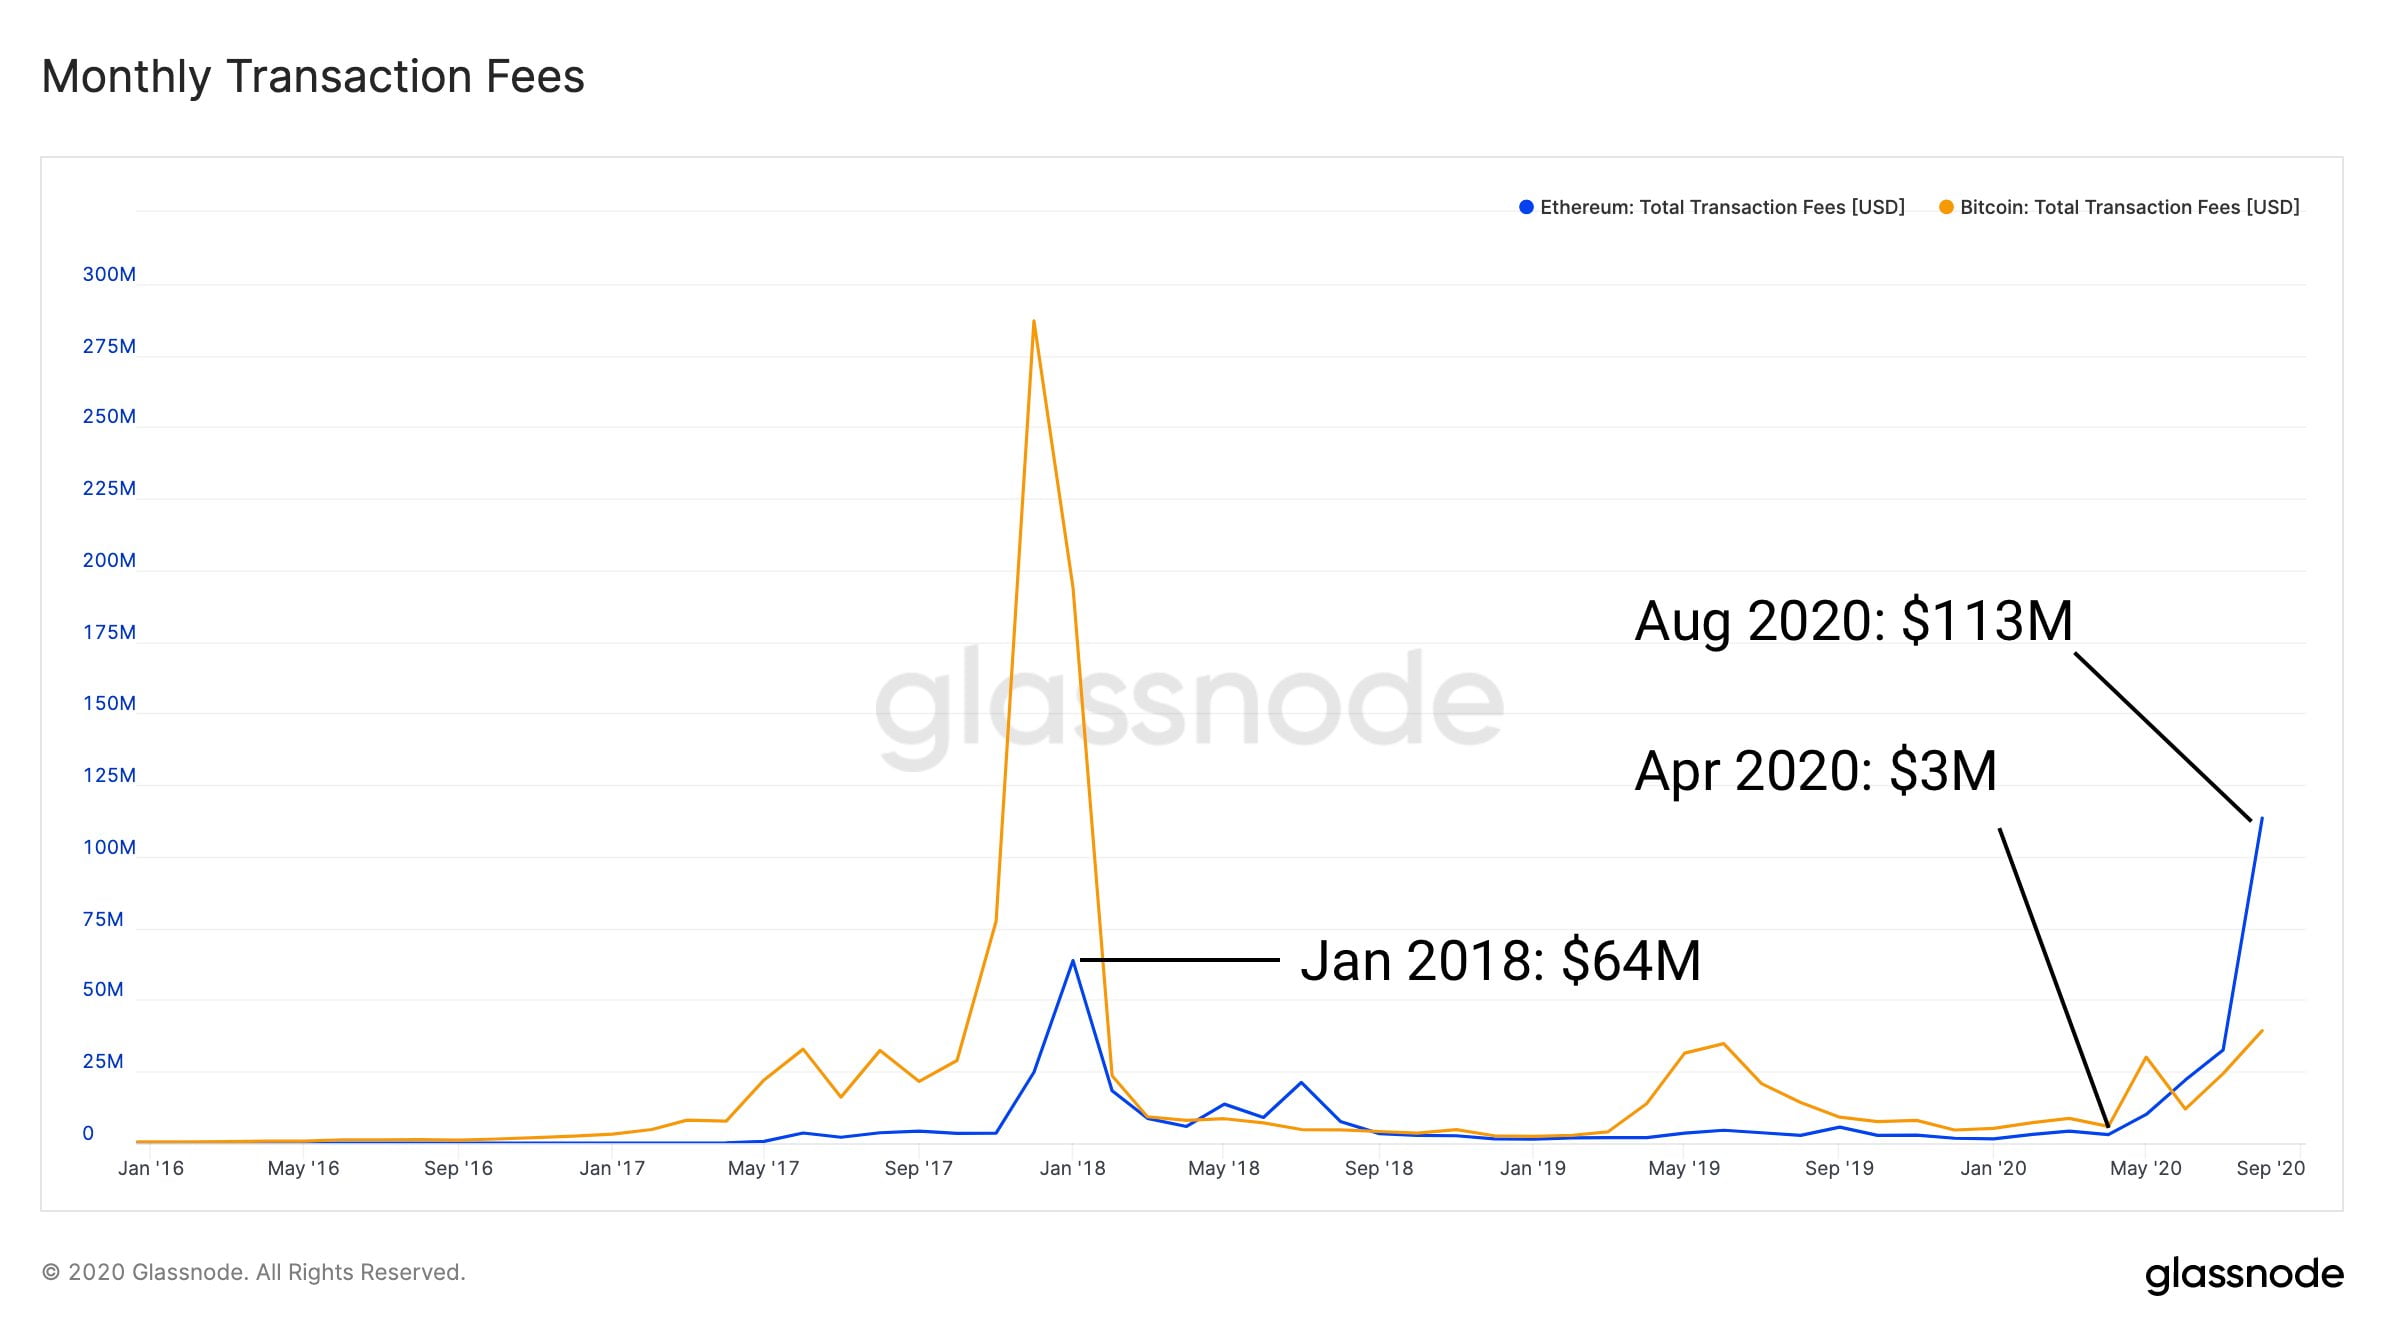Click the orange Bitcoin legend dot
2382x1334 pixels.
[x=1946, y=207]
